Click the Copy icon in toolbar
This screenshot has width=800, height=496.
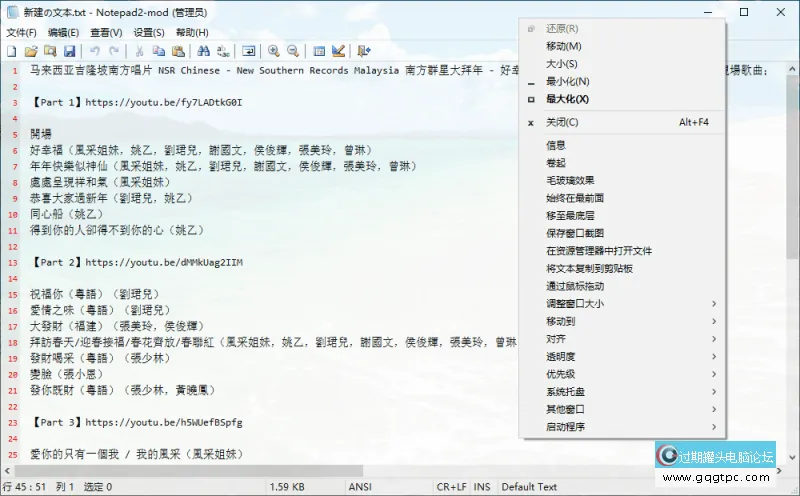(159, 51)
